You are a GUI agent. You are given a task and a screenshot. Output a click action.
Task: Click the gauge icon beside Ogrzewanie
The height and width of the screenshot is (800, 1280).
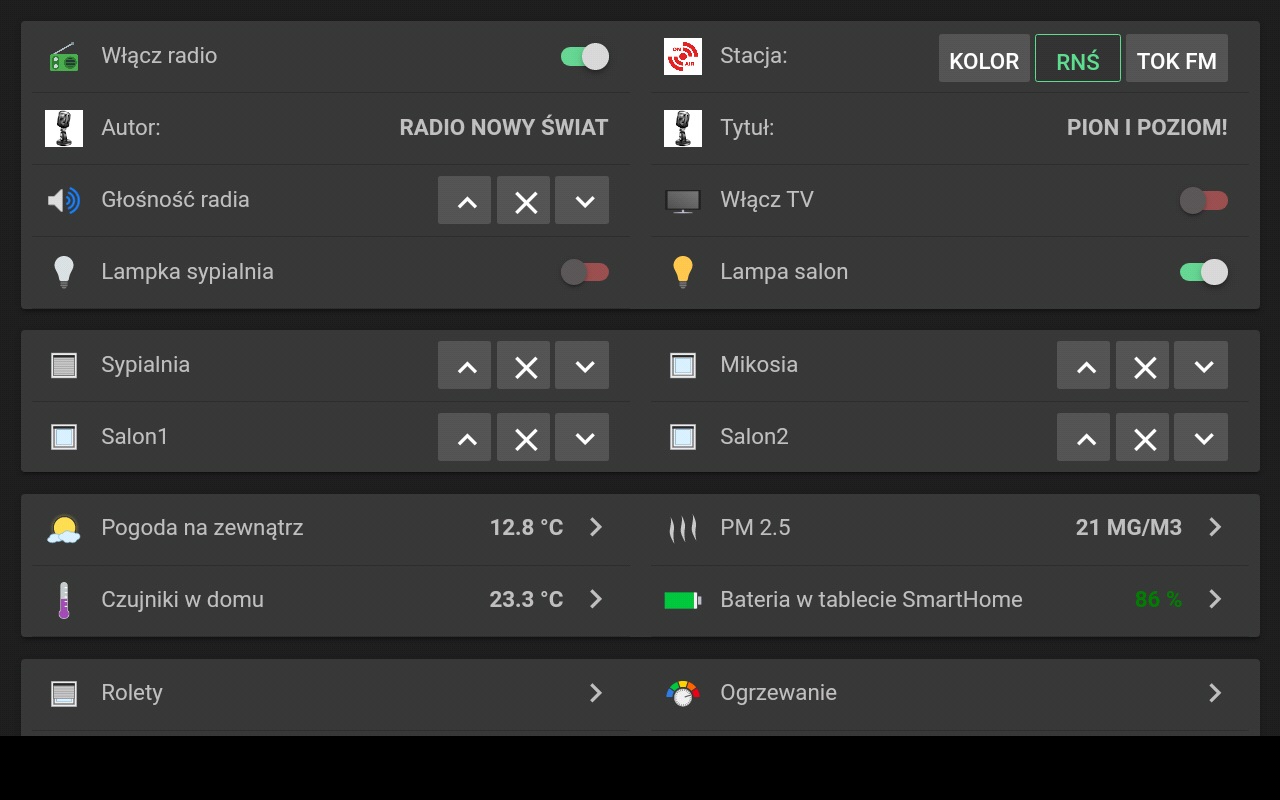[683, 693]
